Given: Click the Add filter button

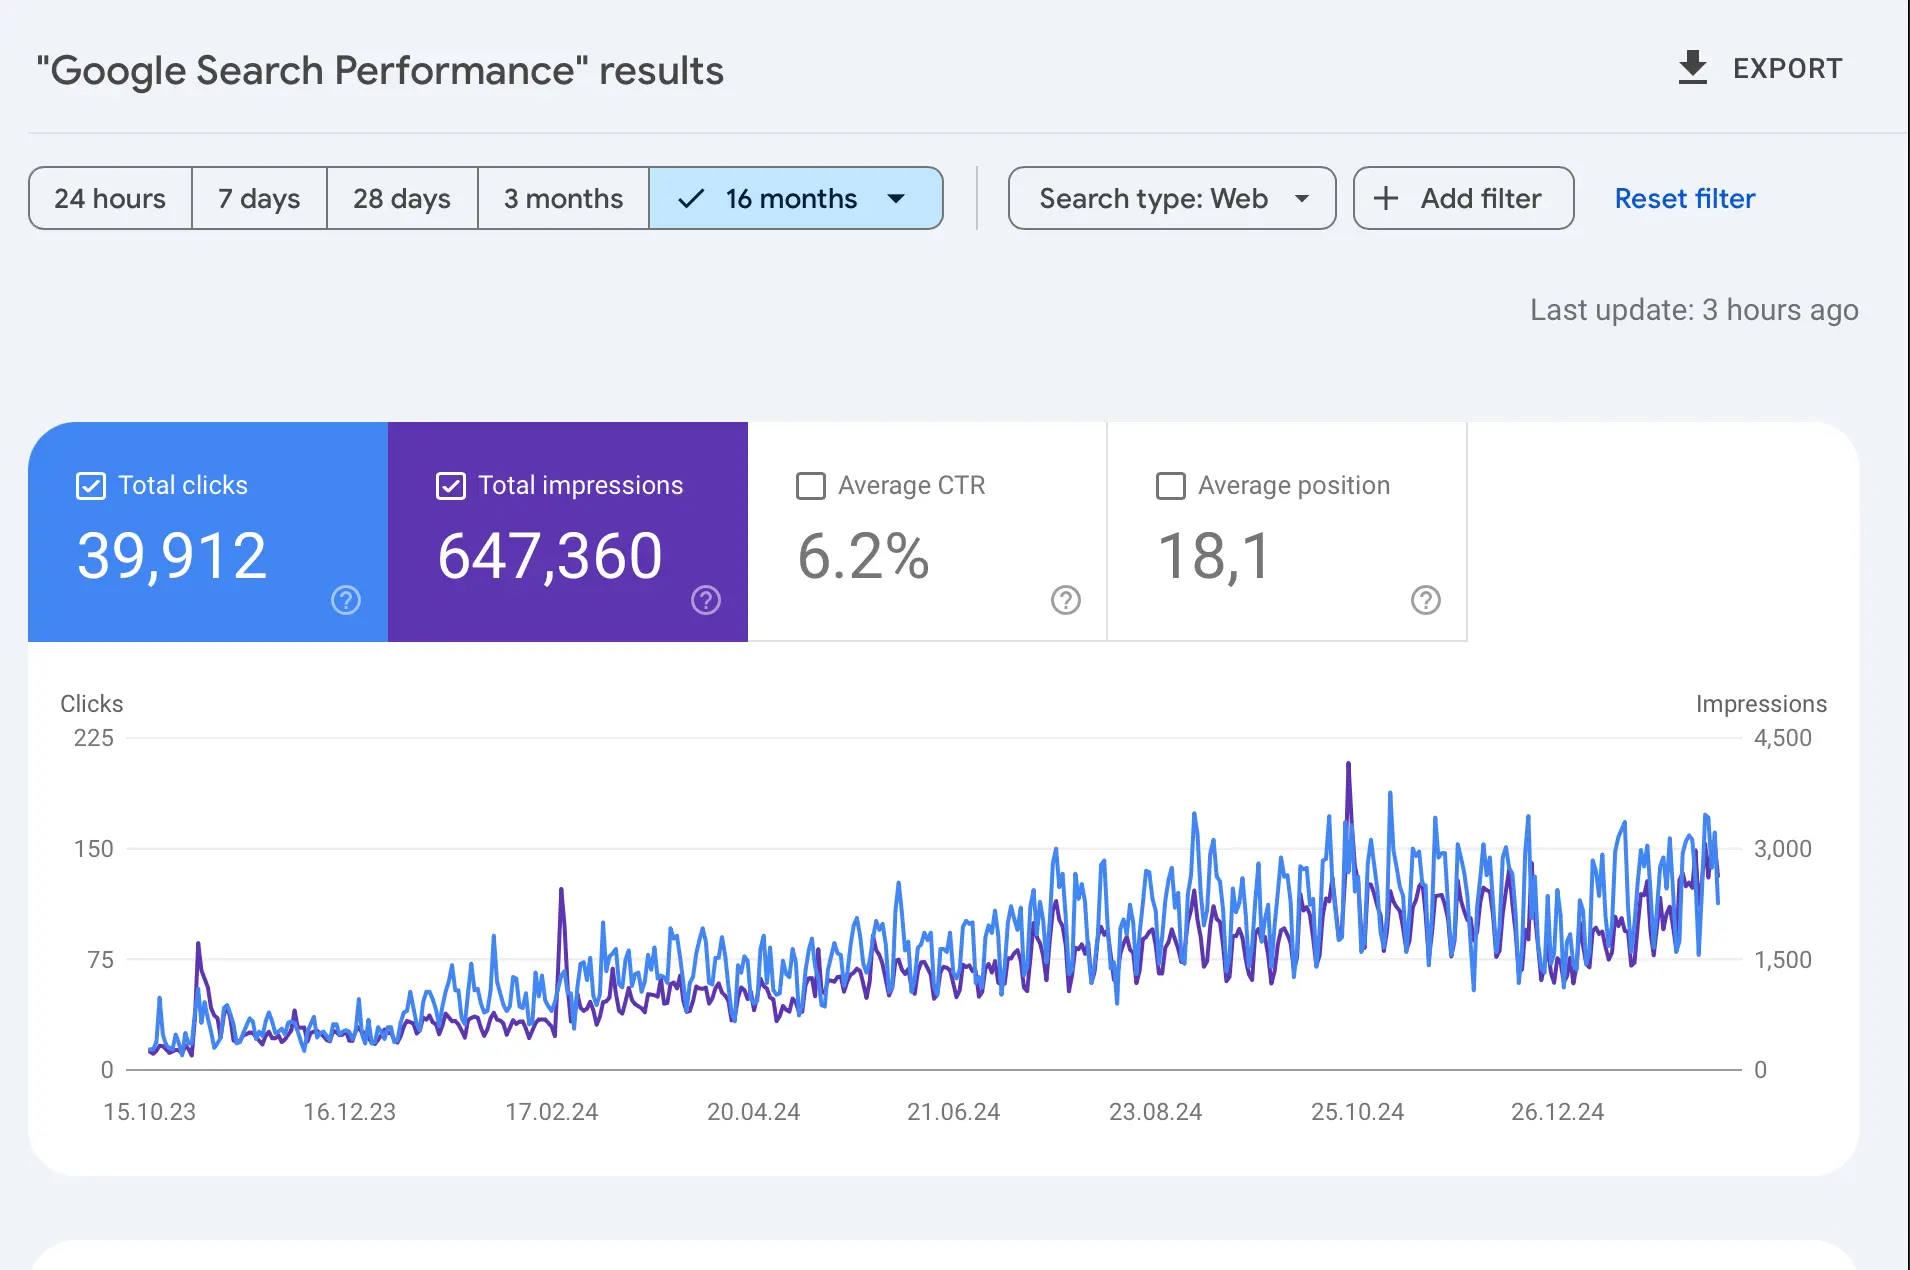Looking at the screenshot, I should point(1464,198).
